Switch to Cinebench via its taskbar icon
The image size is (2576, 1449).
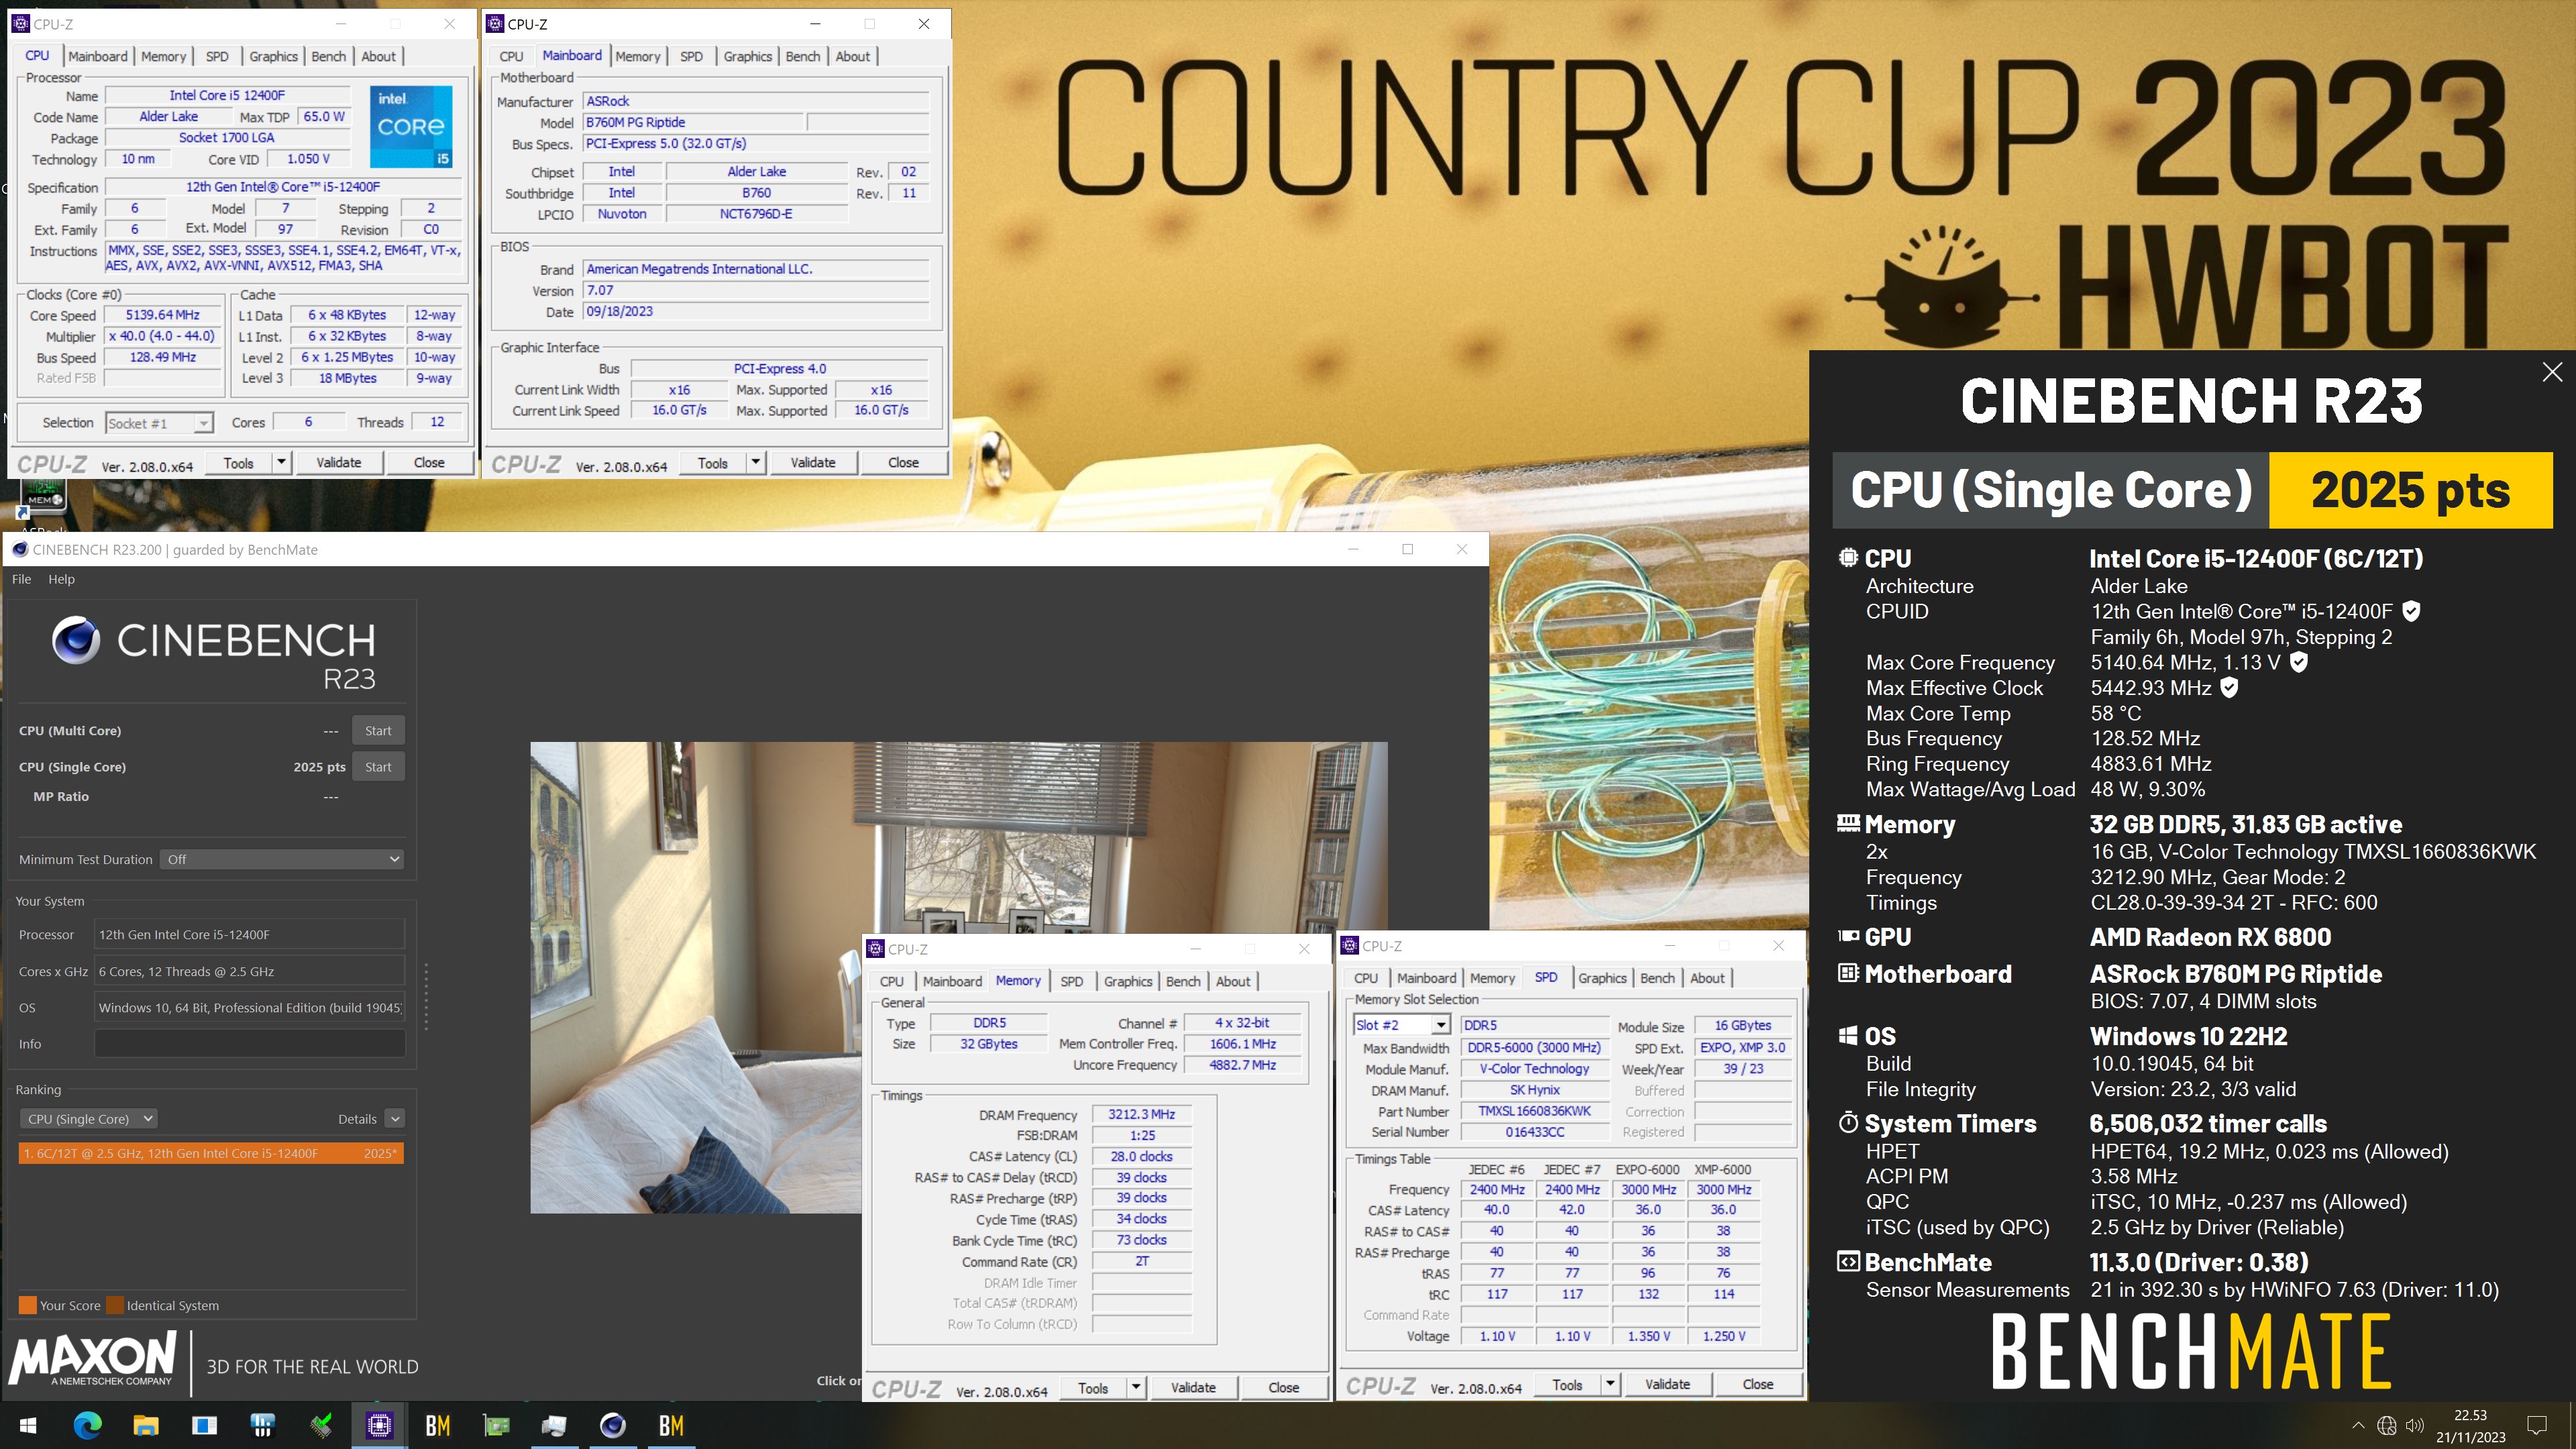613,1425
